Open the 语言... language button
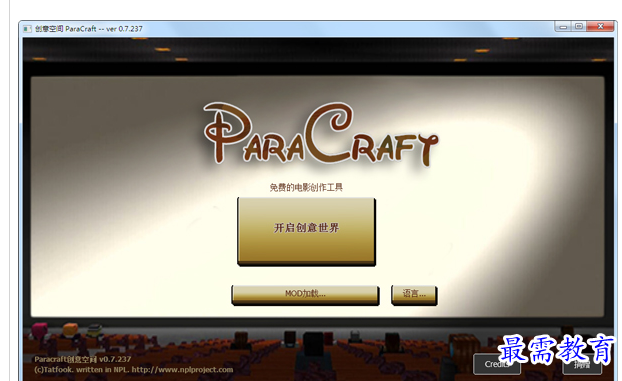This screenshot has width=622, height=381. point(414,295)
